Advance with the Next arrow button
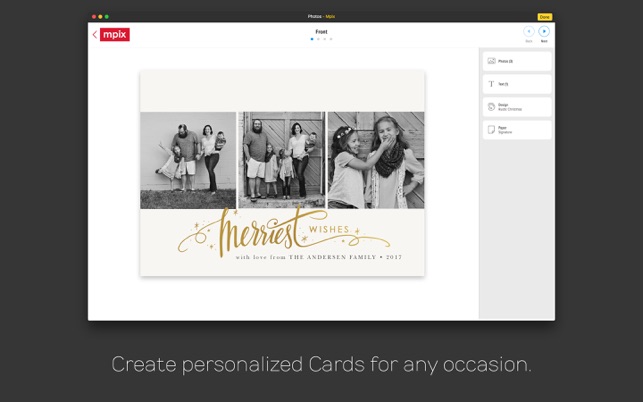 (544, 32)
